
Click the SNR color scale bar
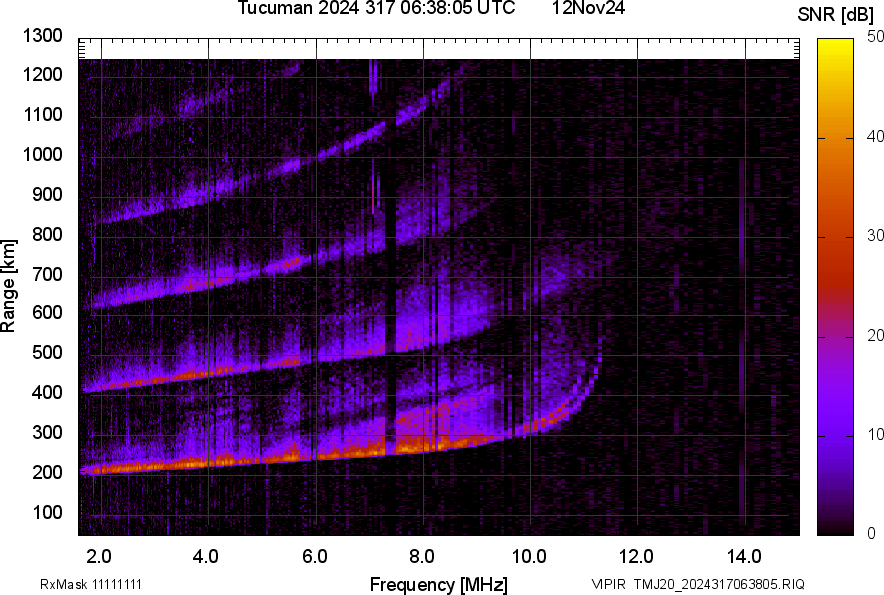point(835,287)
